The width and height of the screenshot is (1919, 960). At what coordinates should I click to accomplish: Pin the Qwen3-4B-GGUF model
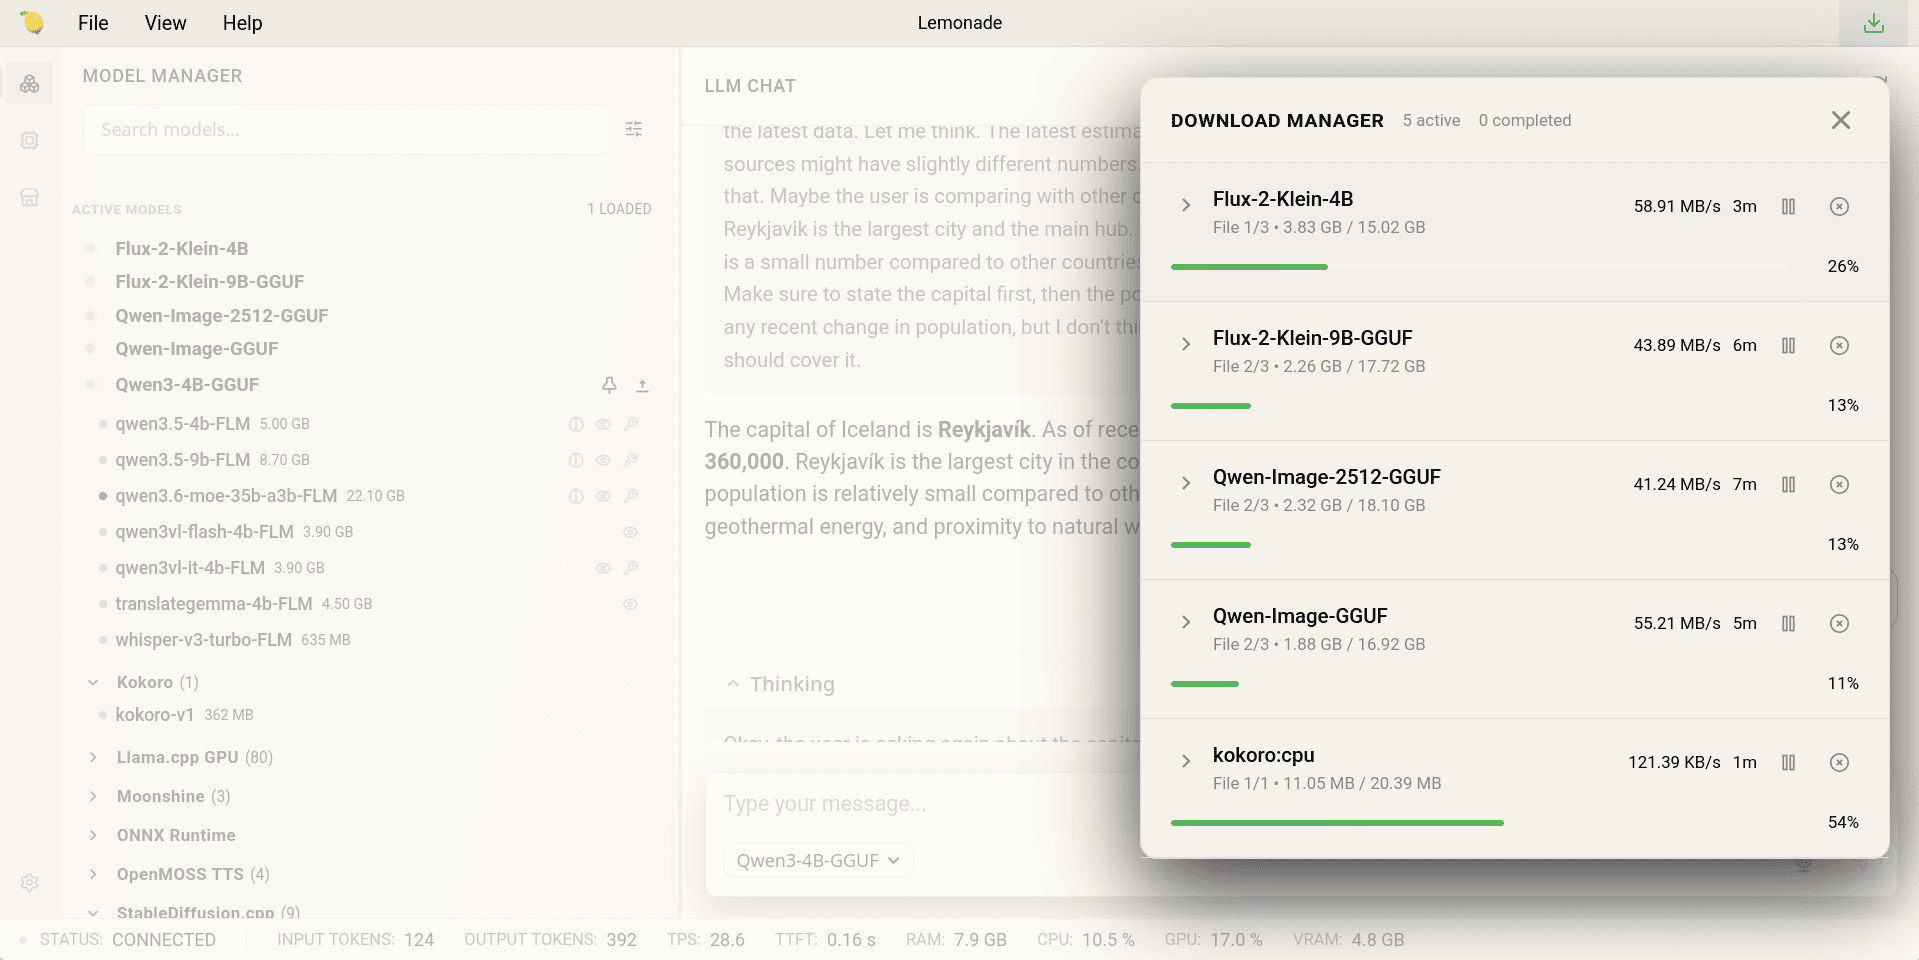(609, 385)
